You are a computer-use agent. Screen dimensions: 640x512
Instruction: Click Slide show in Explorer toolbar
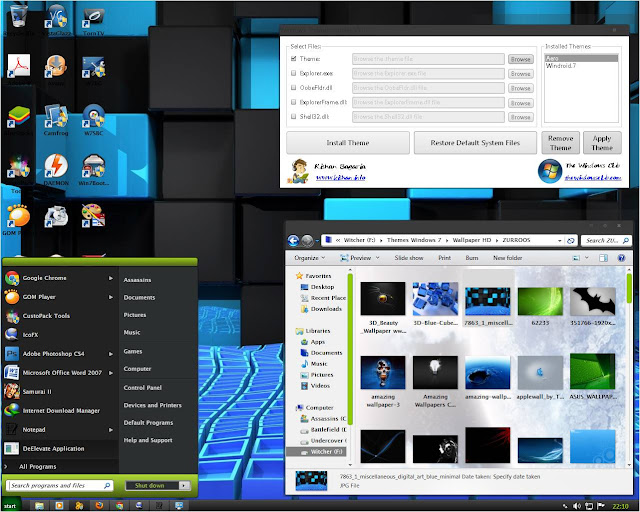[x=409, y=258]
